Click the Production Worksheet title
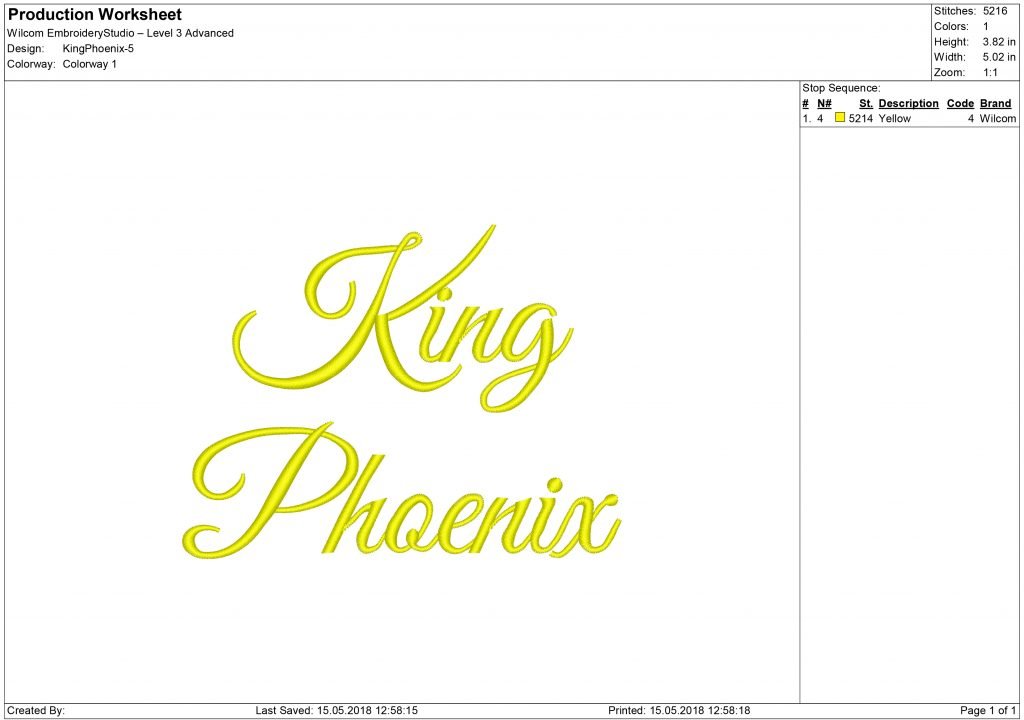The width and height of the screenshot is (1024, 720). 94,14
